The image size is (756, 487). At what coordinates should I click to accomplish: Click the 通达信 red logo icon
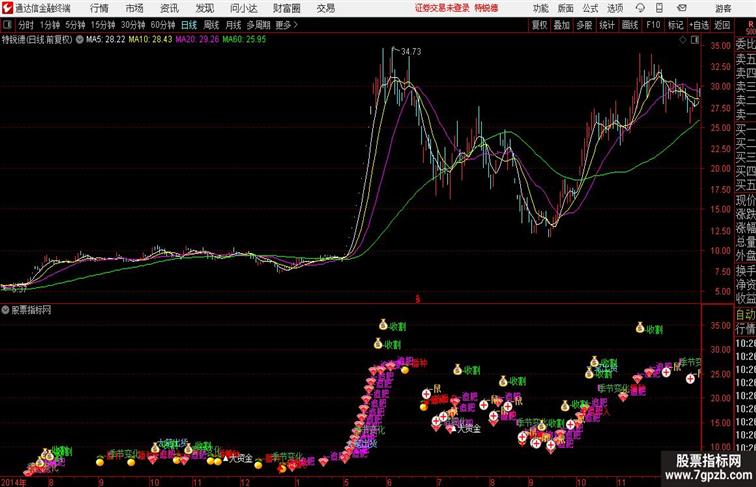(7, 8)
